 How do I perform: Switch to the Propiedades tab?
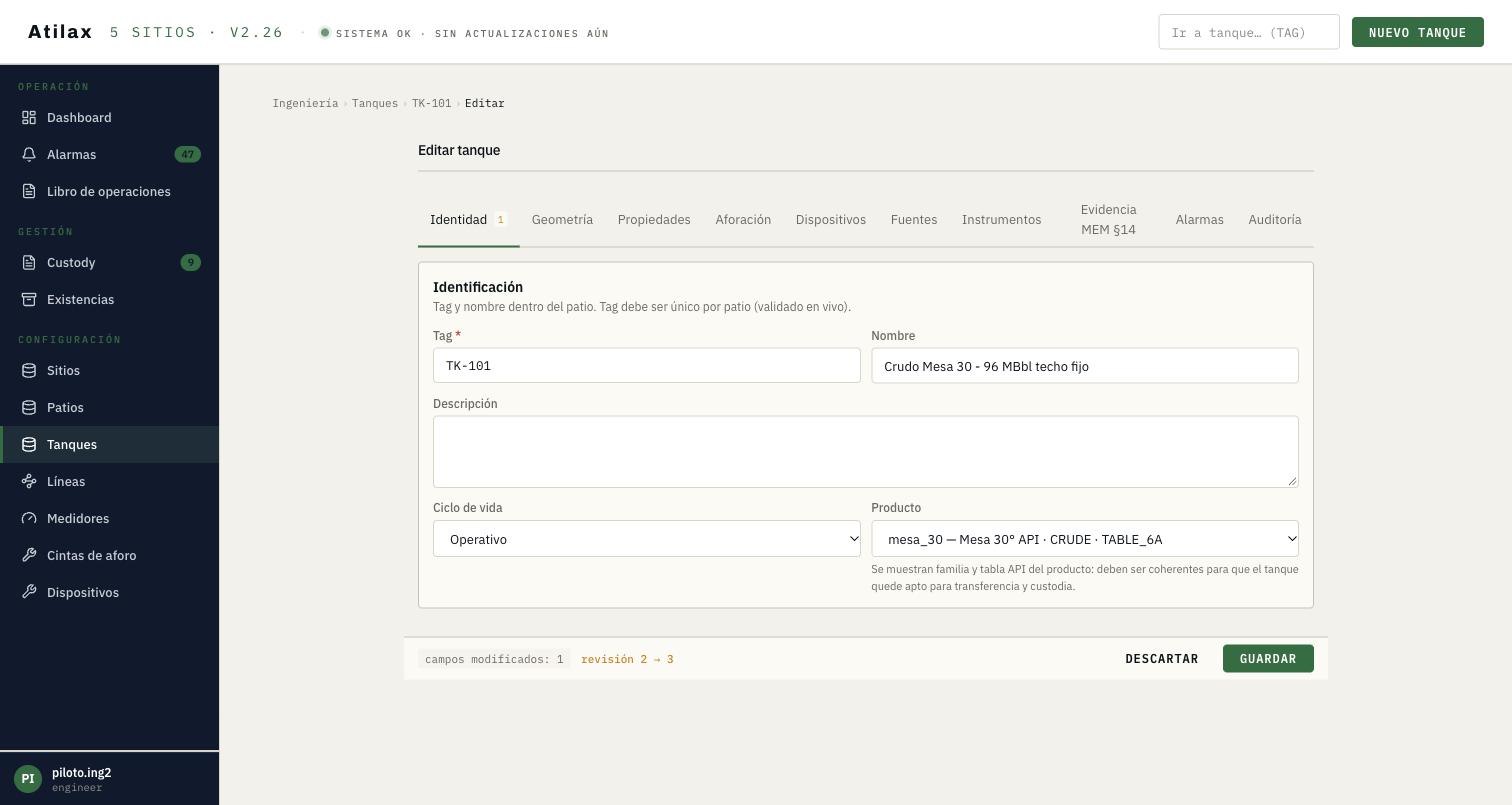tap(654, 220)
